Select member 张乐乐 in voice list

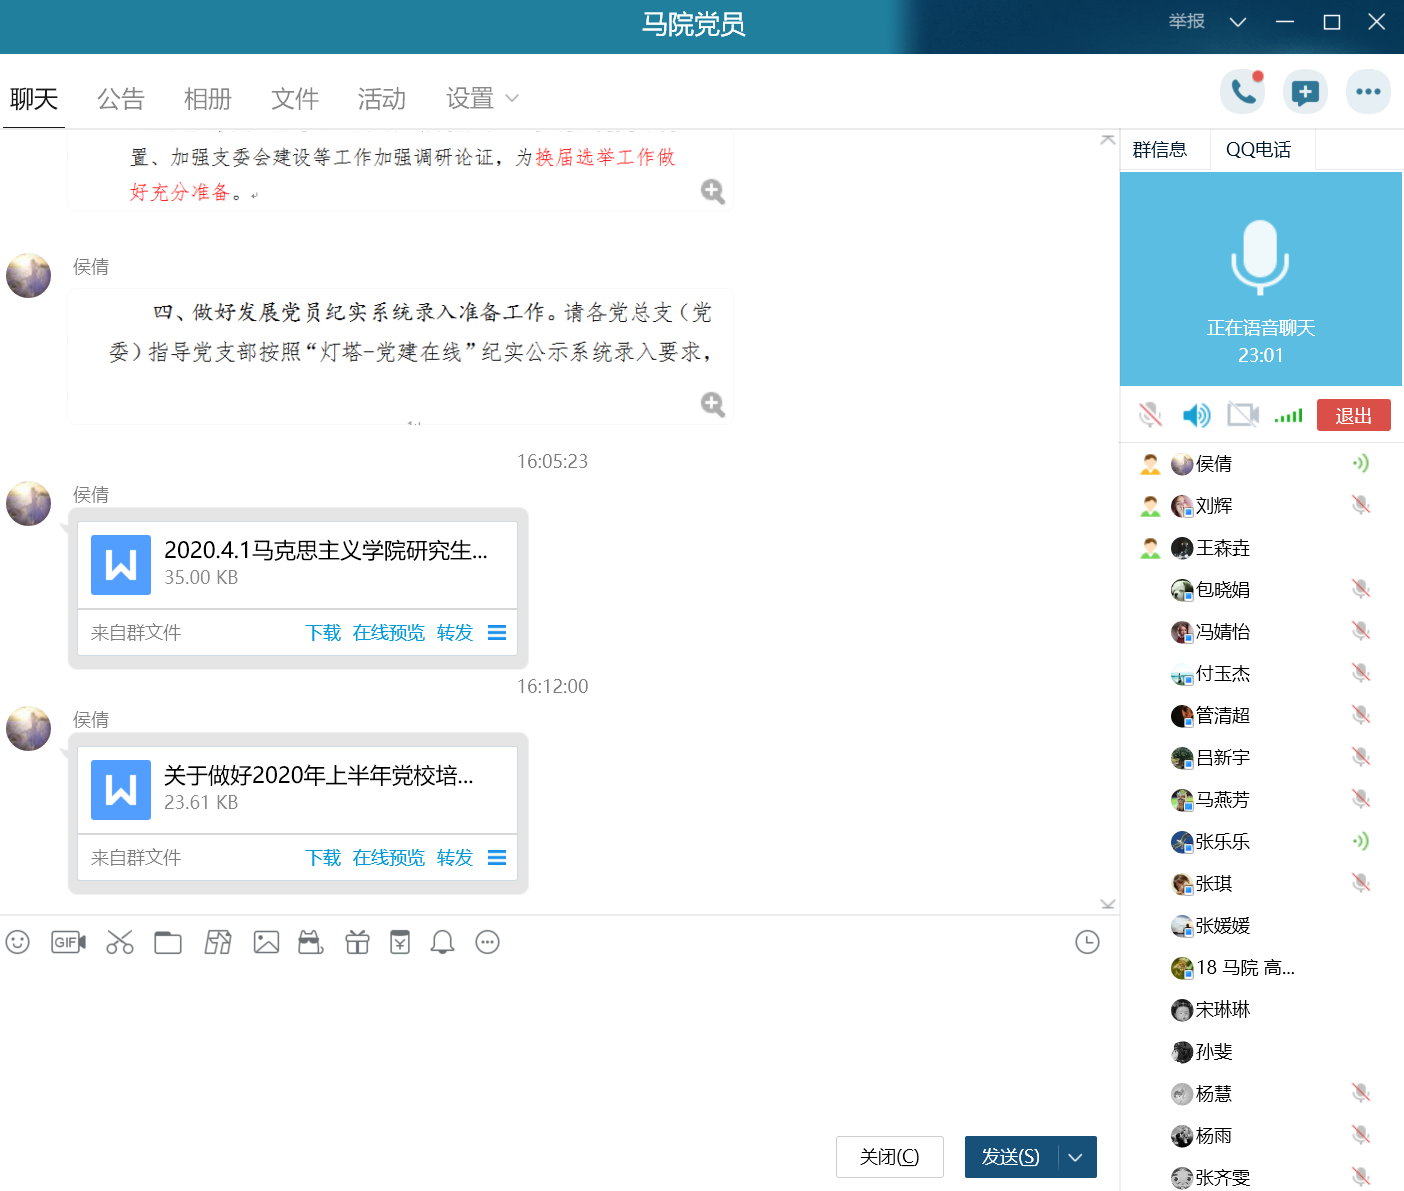point(1222,842)
